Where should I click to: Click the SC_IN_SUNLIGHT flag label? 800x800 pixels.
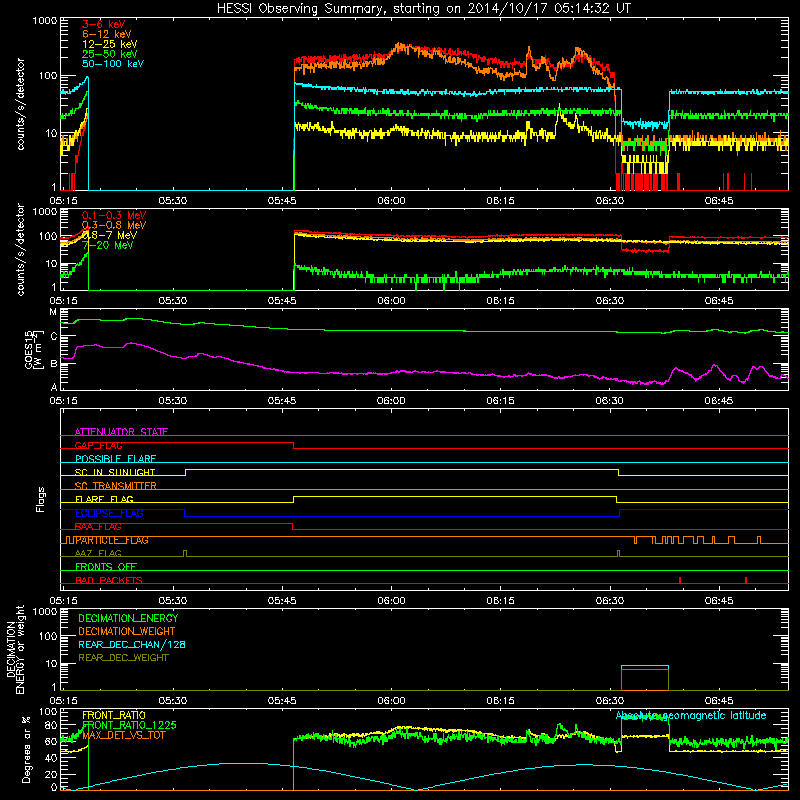[115, 472]
